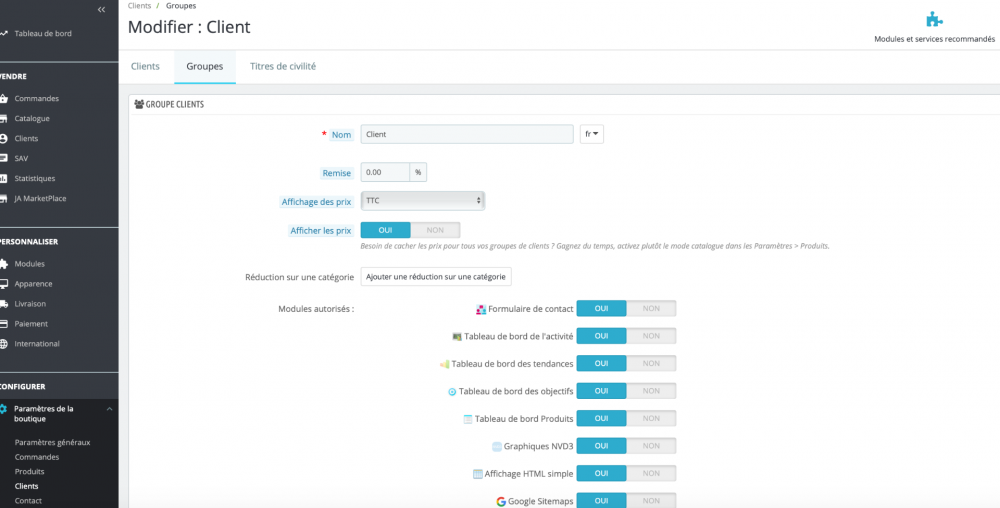Open the fr language dropdown
The height and width of the screenshot is (508, 1000).
592,134
